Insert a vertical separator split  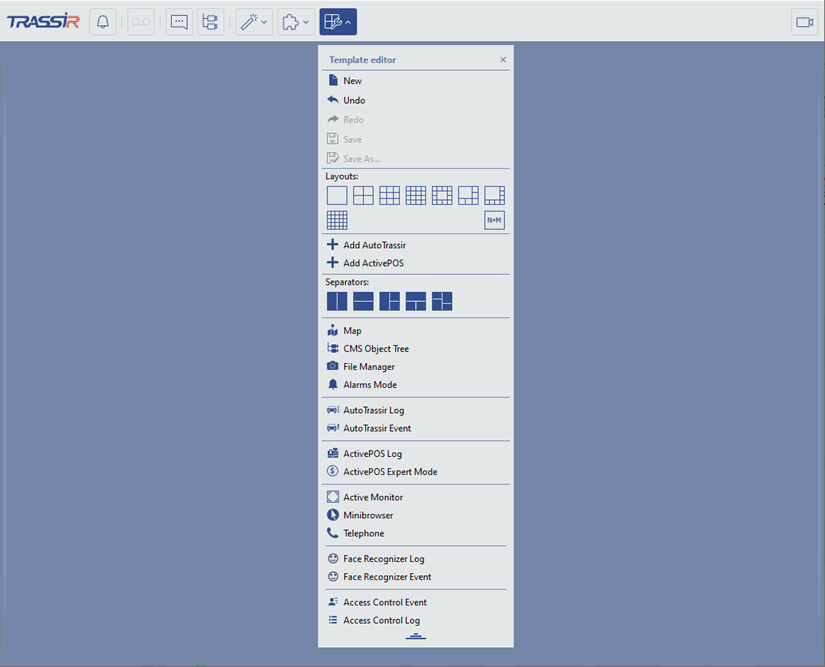337,301
